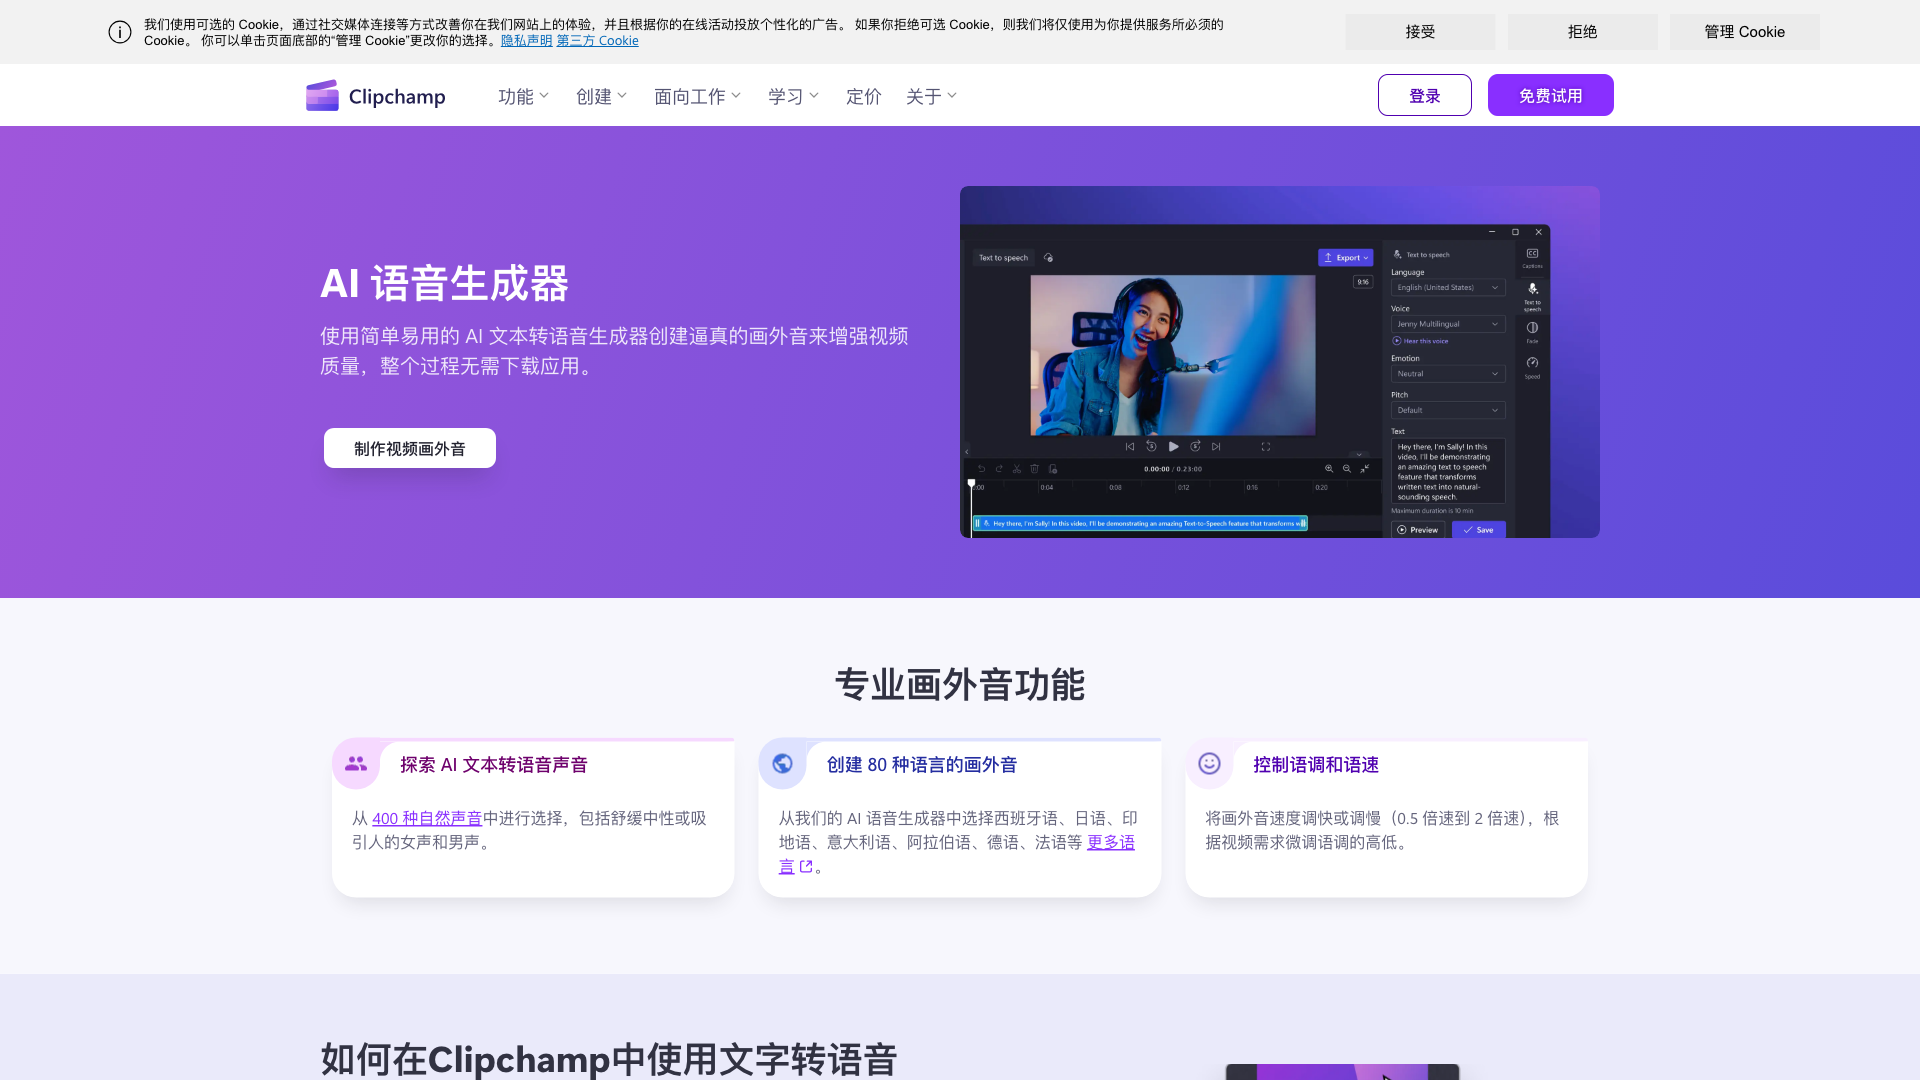Reject cookies with the 拒绝 button
This screenshot has height=1080, width=1920.
pyautogui.click(x=1582, y=32)
